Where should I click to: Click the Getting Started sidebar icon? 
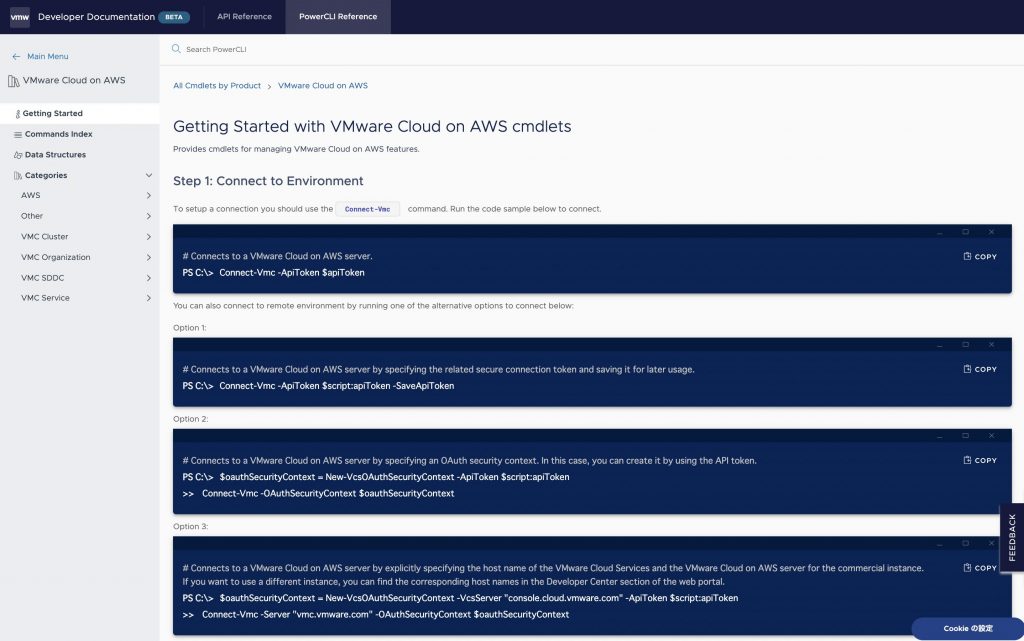point(18,114)
